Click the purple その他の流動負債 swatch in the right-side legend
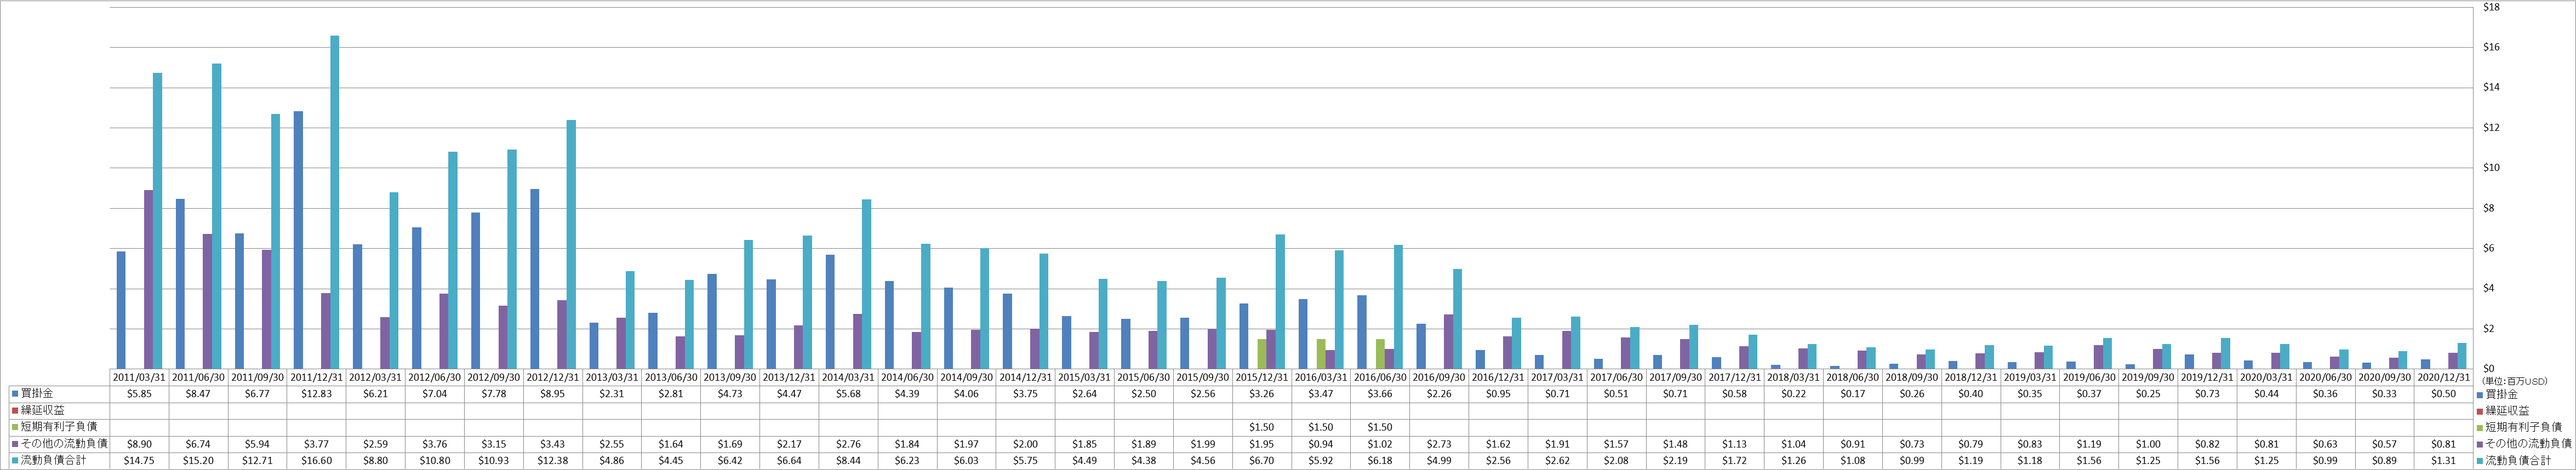This screenshot has height=470, width=2576. (2480, 444)
